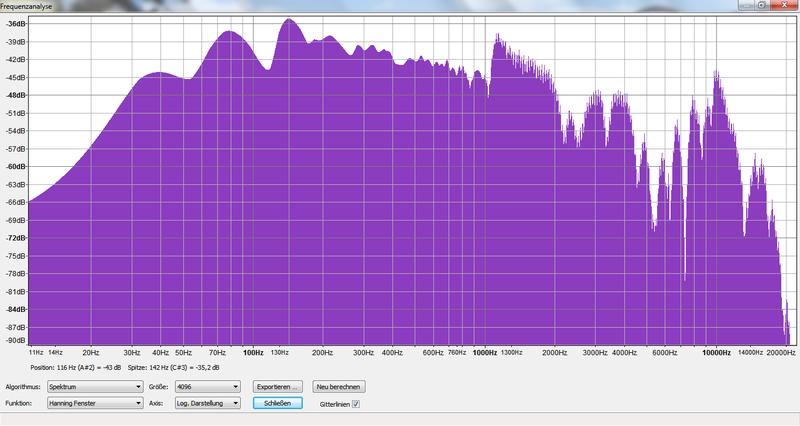Expand the Axis dropdown showing Log. Darstellung
Viewport: 800px width, 426px height.
tap(207, 403)
